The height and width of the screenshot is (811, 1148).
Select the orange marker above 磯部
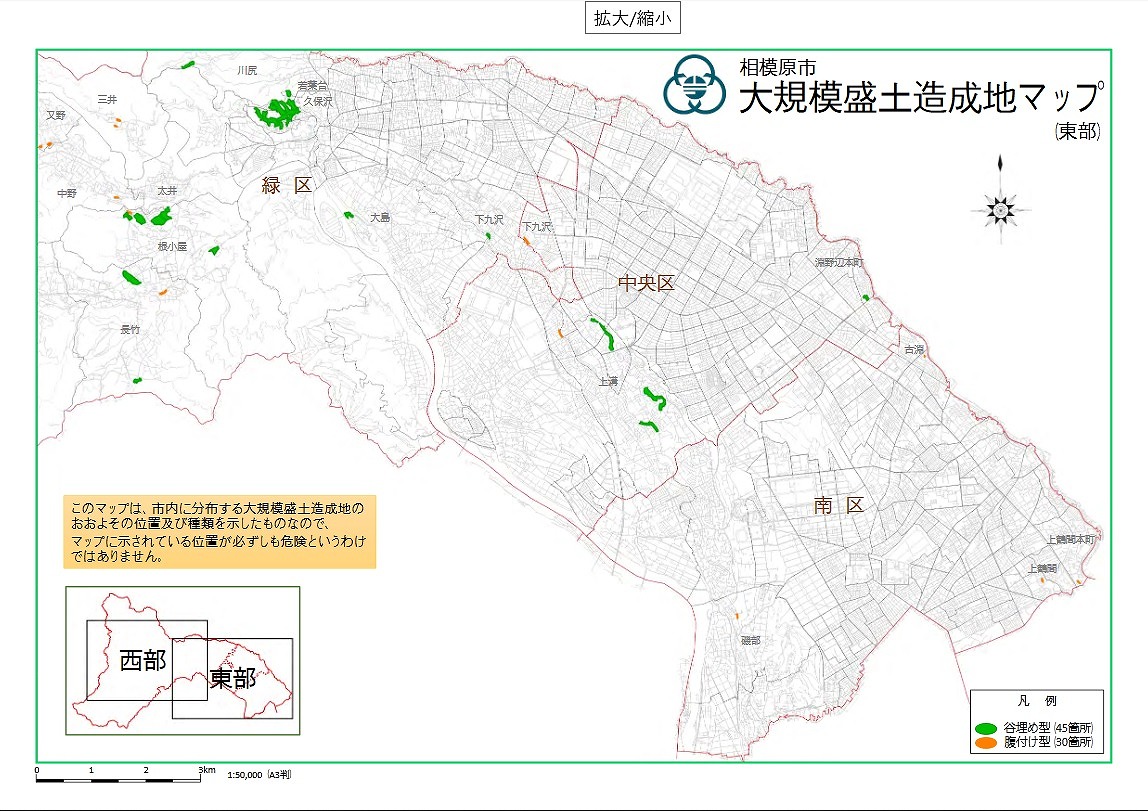pos(736,615)
